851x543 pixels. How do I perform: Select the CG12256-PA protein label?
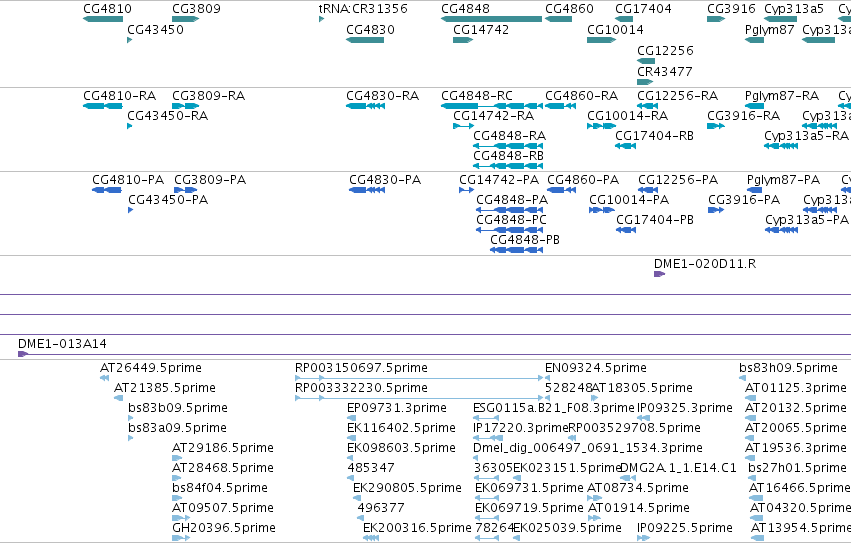pos(678,180)
